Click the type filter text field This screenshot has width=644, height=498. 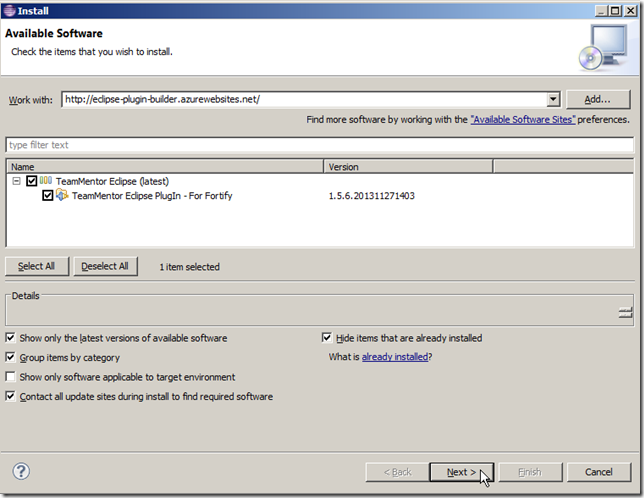(x=320, y=145)
